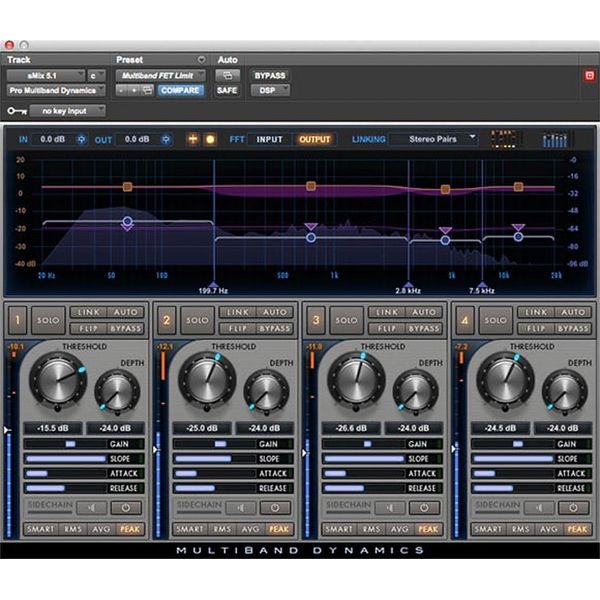
Task: Open the Multiband FET Limit preset list
Action: pos(161,75)
